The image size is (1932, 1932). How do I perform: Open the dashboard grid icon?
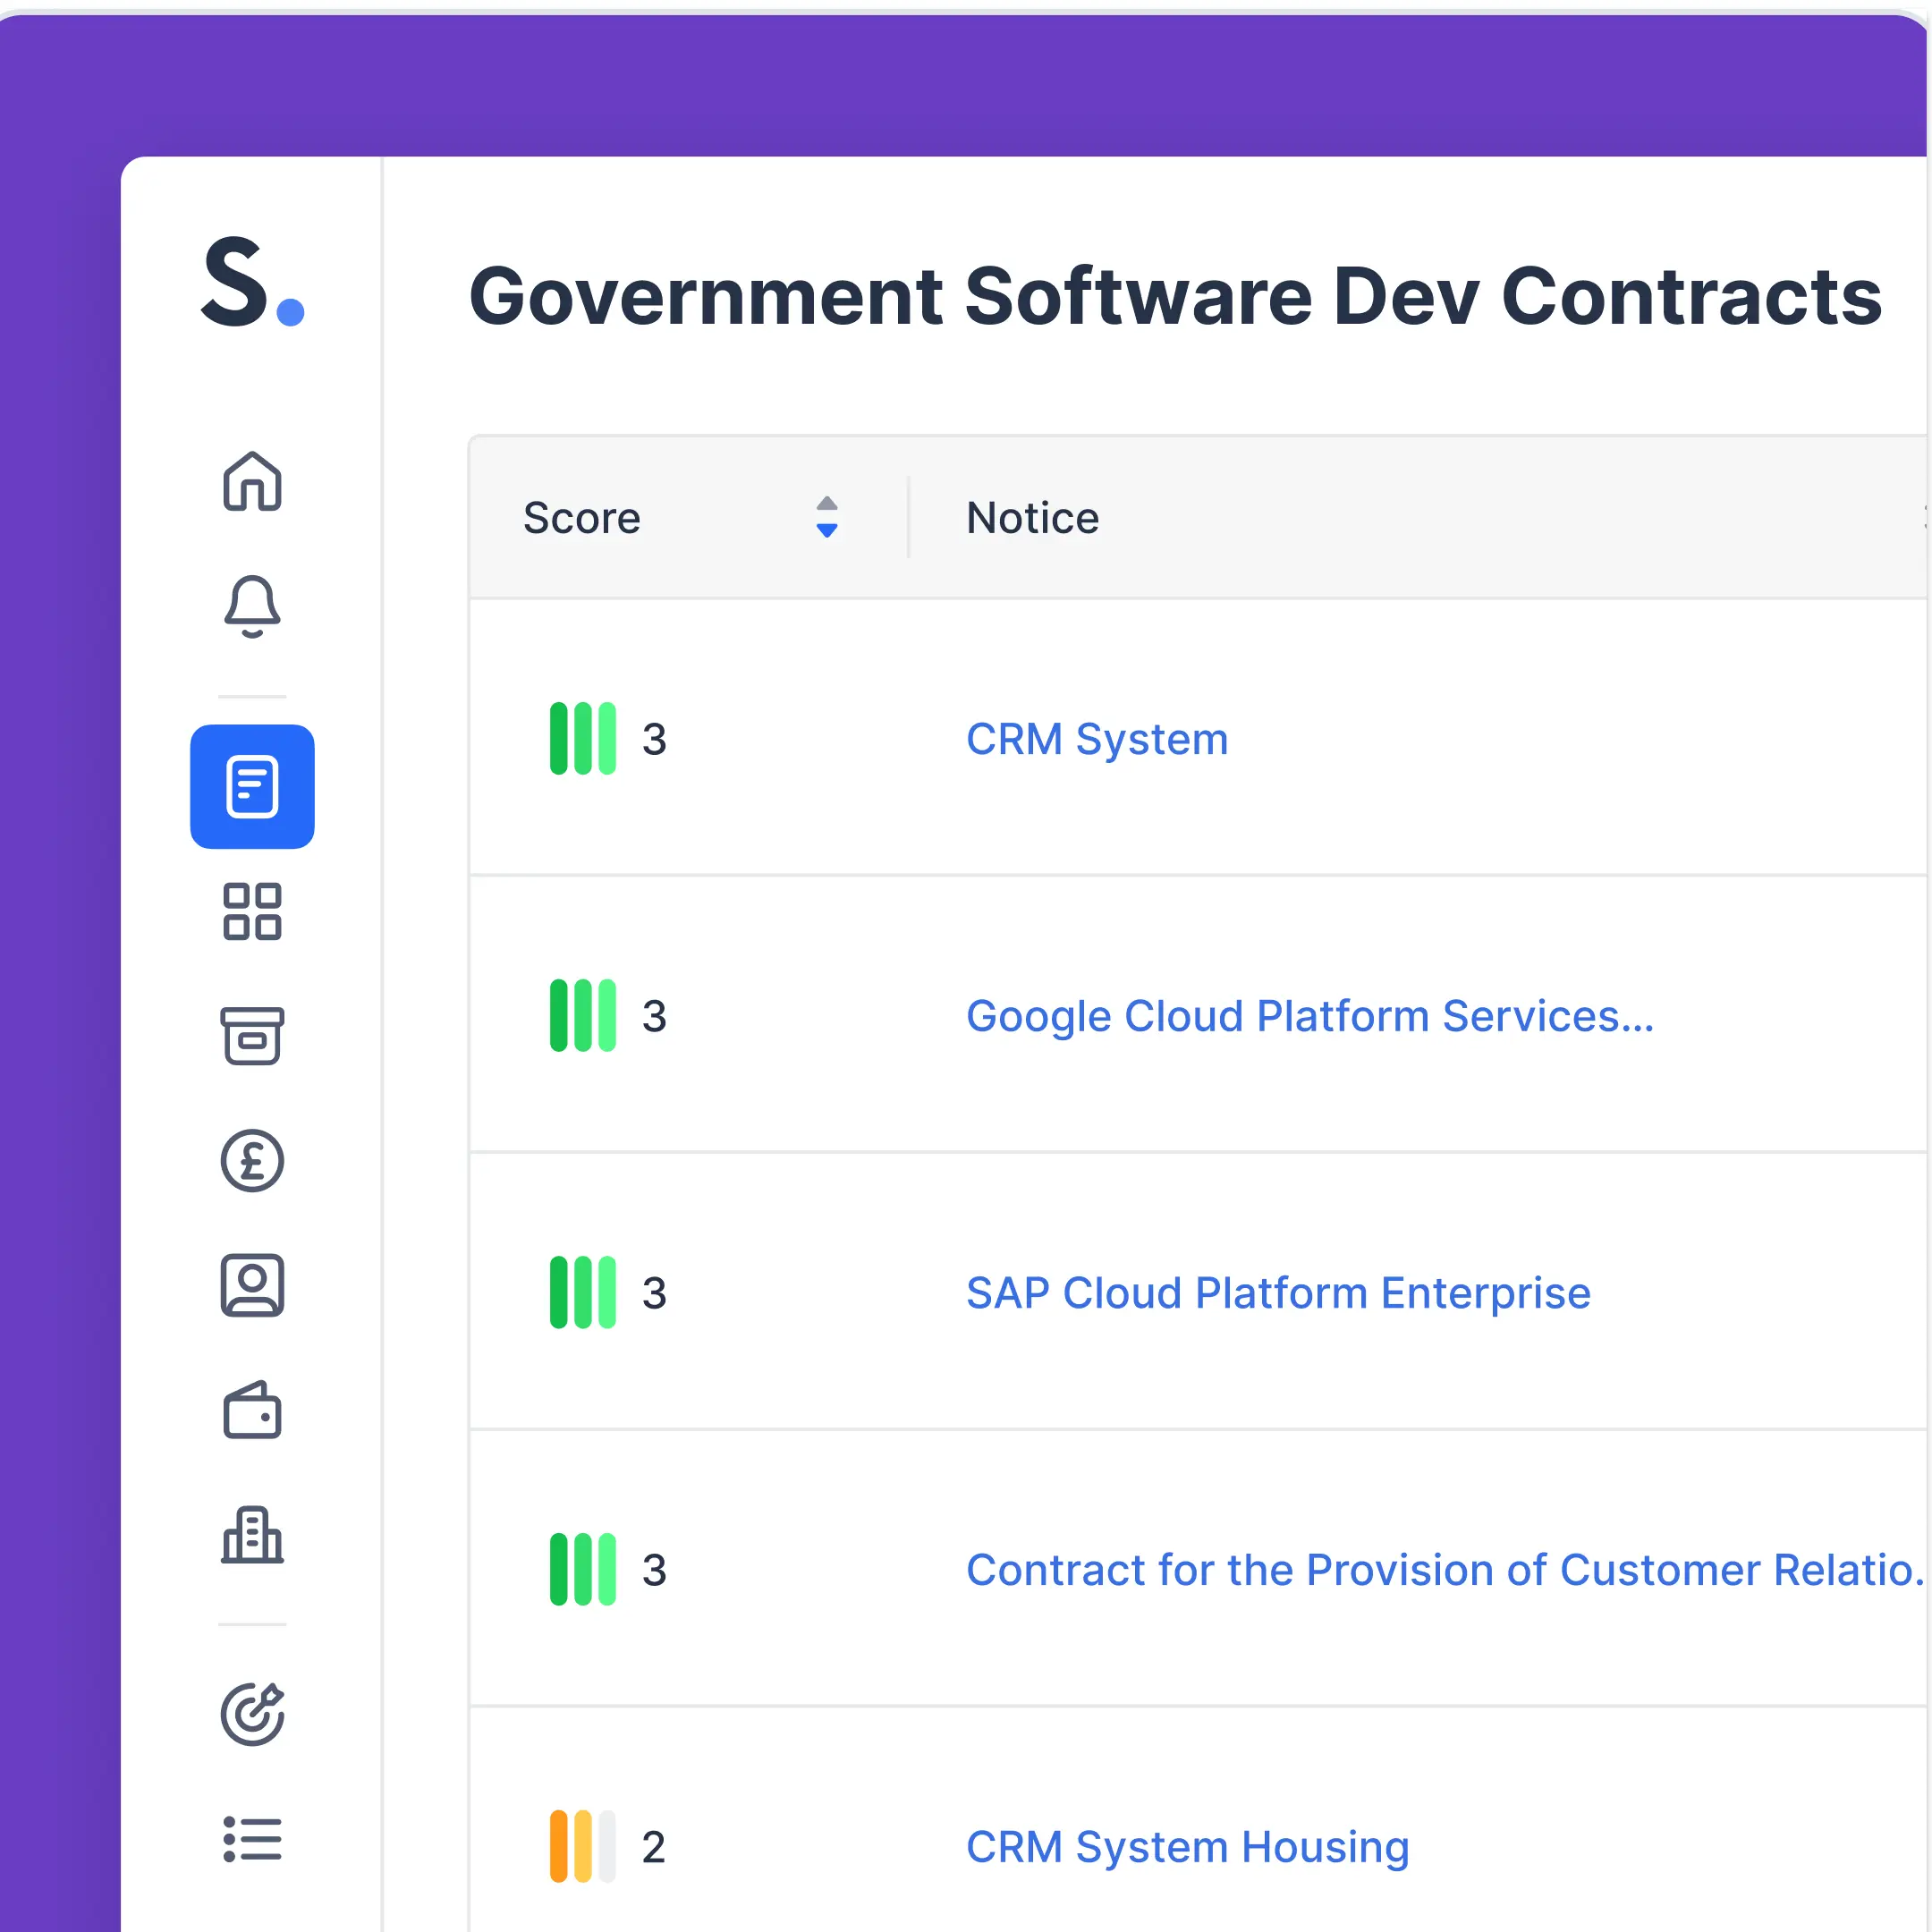(x=252, y=911)
